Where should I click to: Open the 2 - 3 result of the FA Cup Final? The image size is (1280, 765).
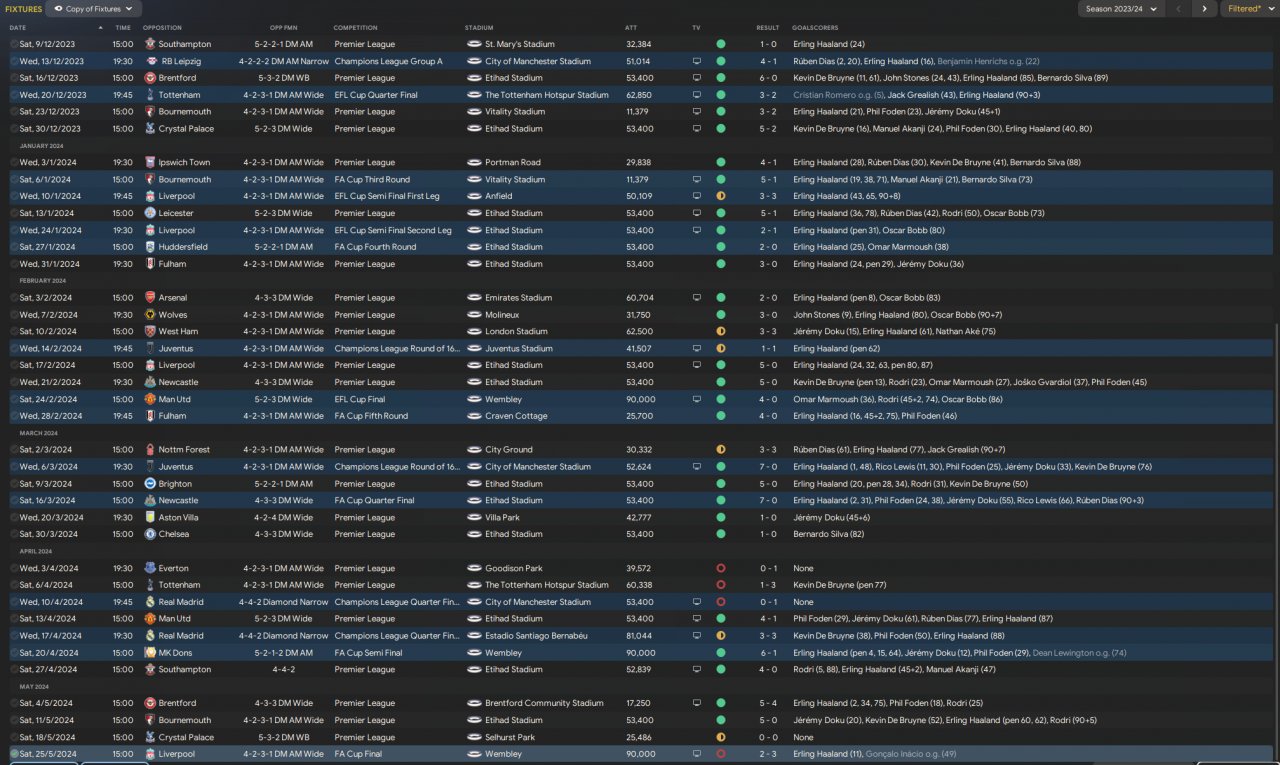pyautogui.click(x=767, y=754)
